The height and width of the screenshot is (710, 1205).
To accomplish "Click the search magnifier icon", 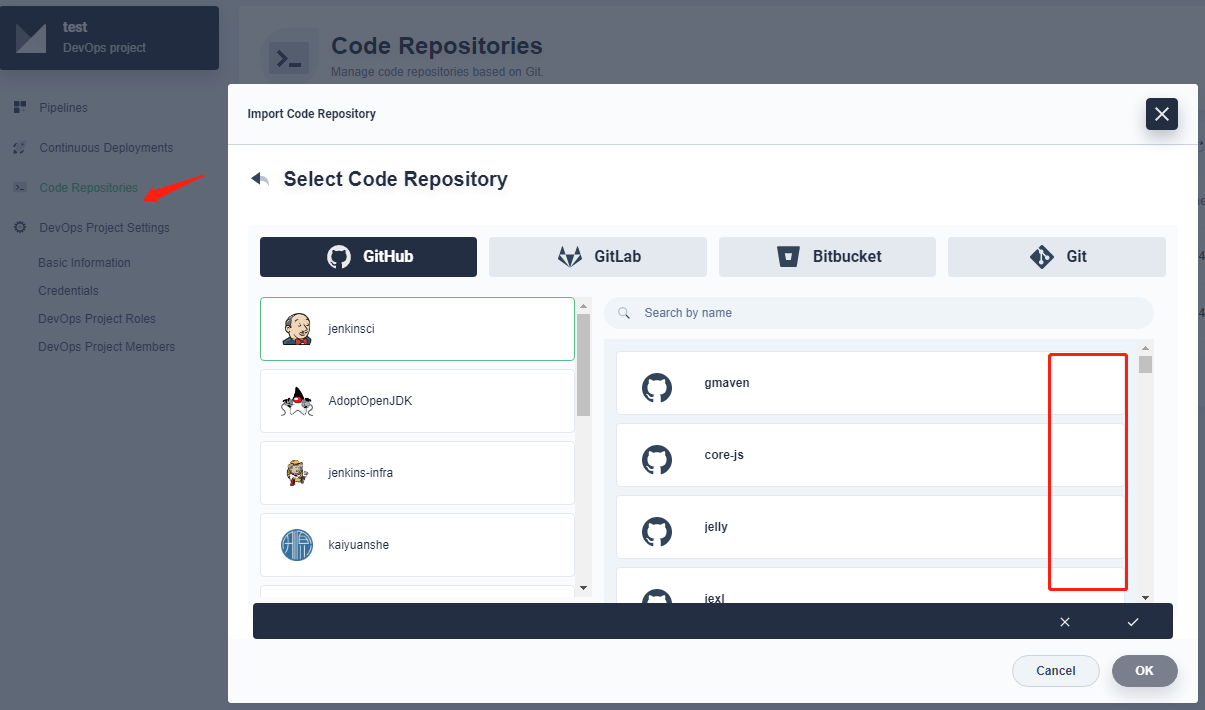I will [624, 313].
